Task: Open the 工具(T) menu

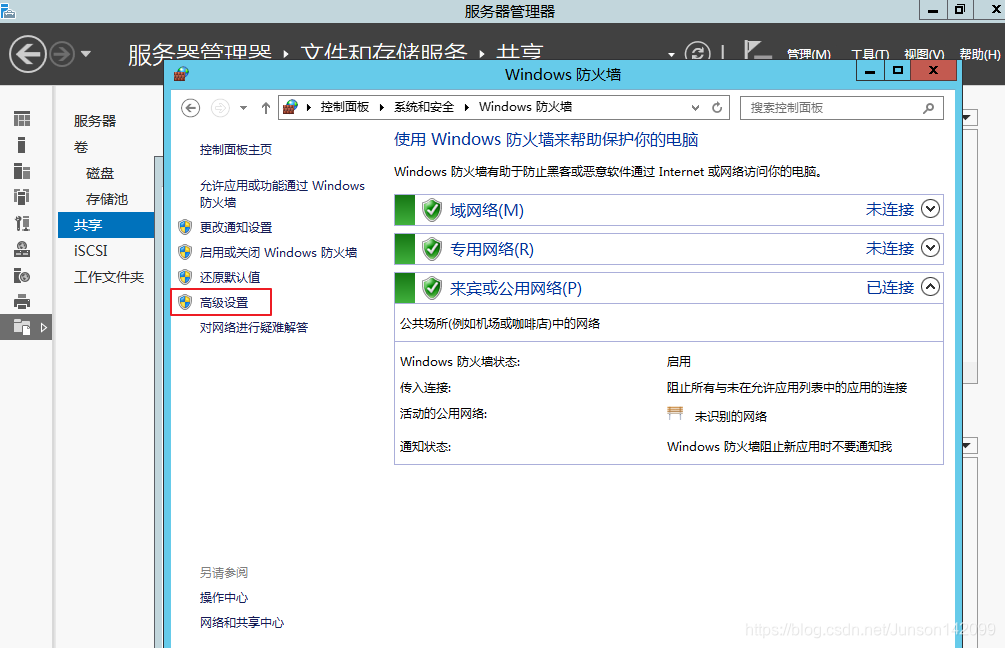Action: [870, 54]
